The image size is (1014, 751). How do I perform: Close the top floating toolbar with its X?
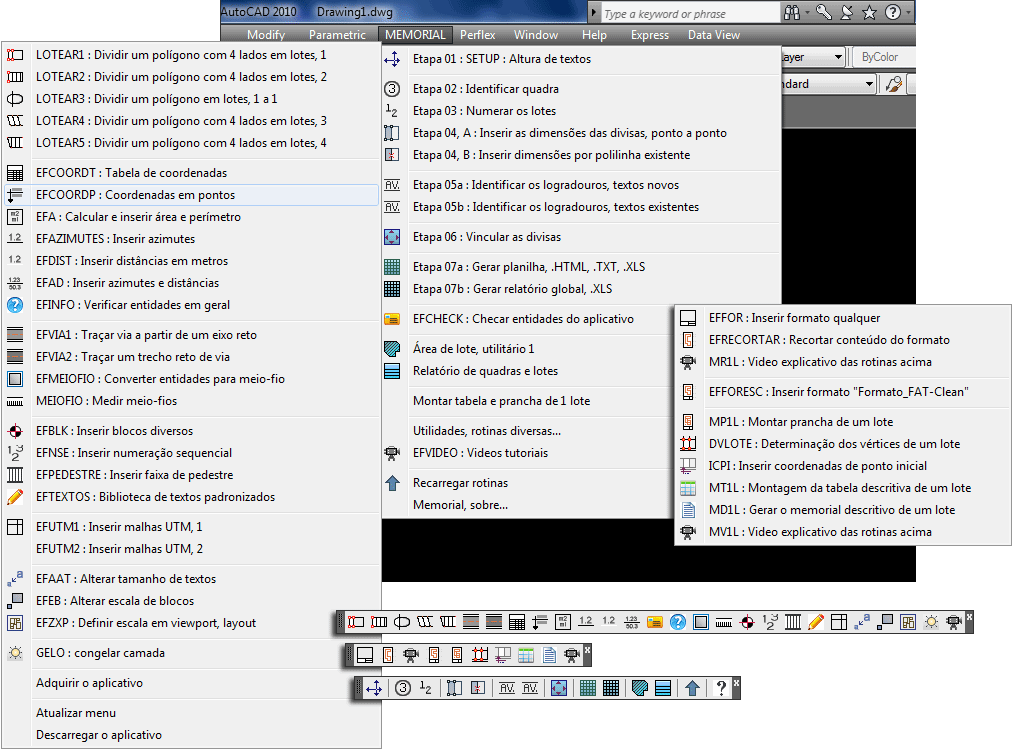tap(969, 617)
